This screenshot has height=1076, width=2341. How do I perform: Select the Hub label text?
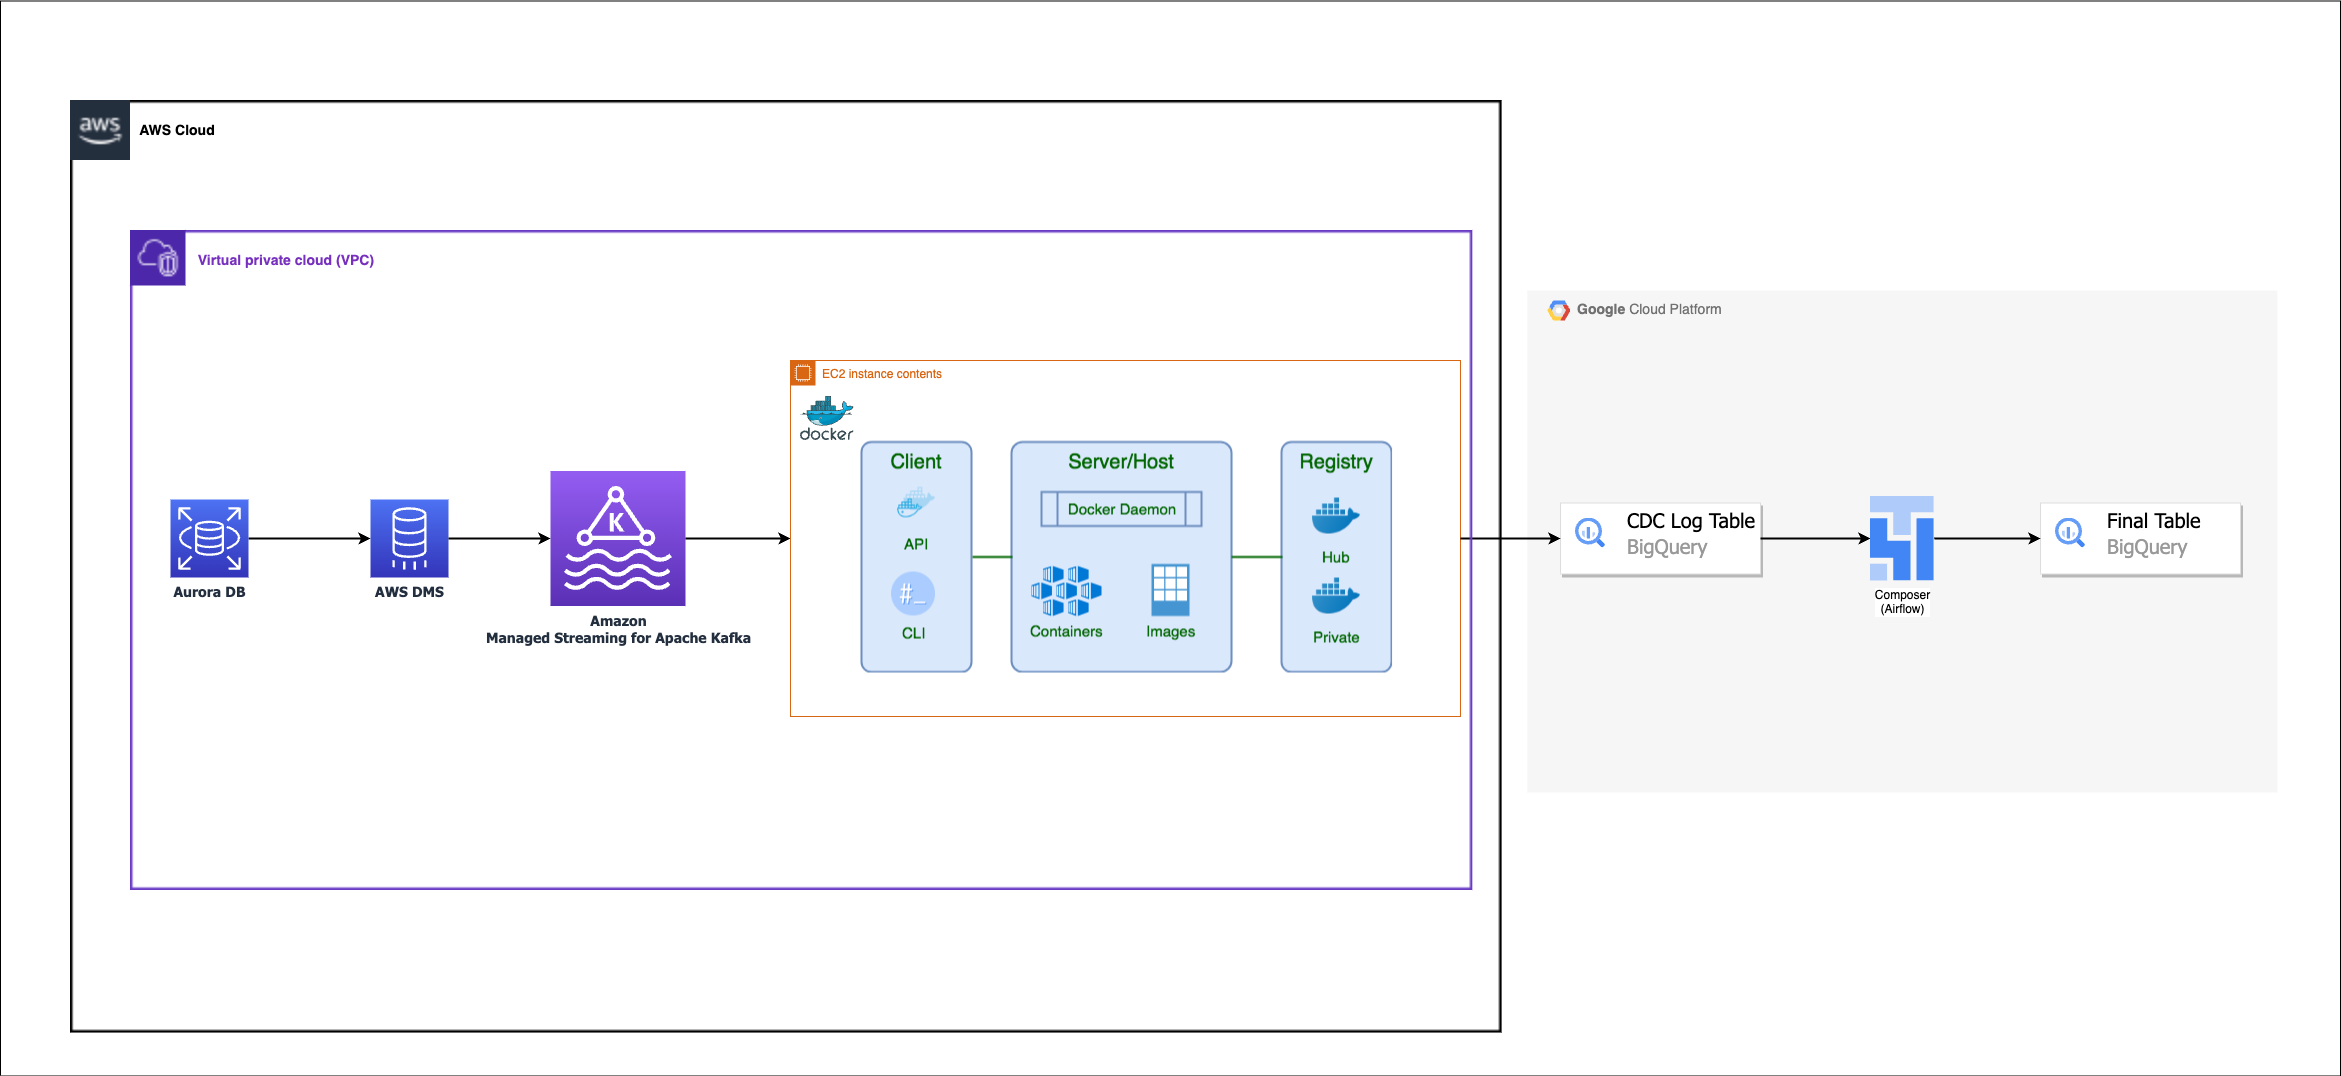(x=1335, y=558)
